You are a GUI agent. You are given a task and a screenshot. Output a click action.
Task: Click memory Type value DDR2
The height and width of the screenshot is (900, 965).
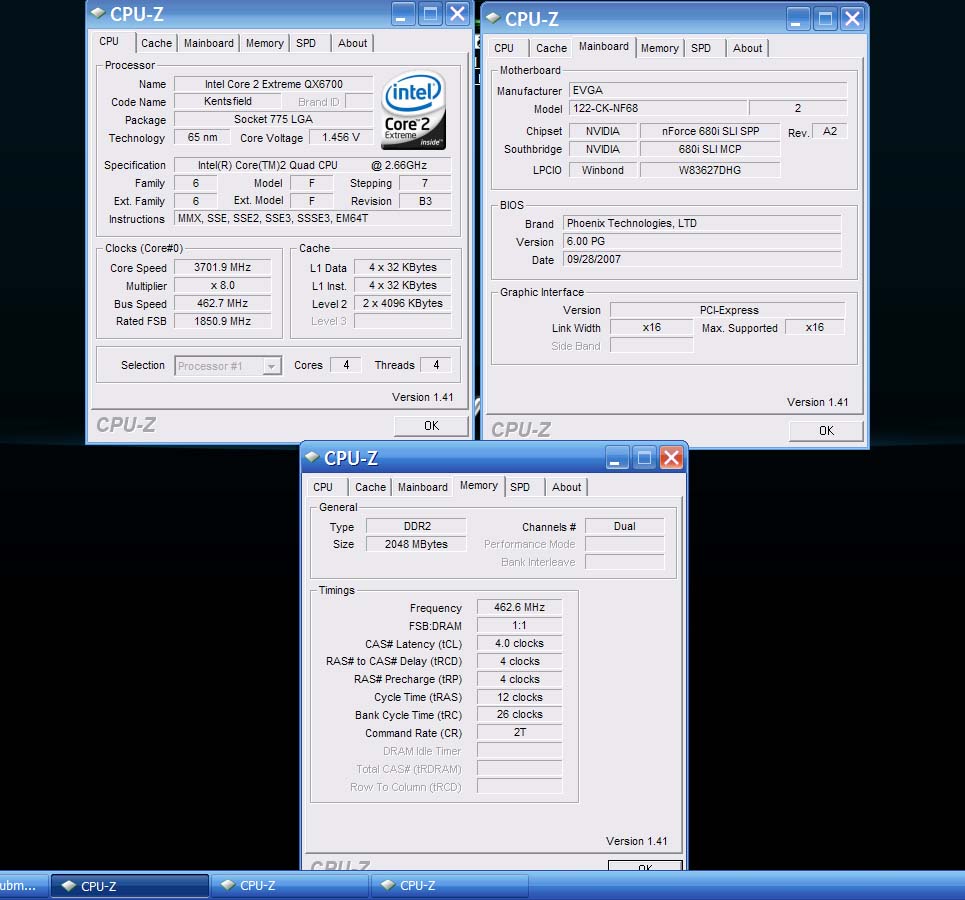click(x=417, y=526)
